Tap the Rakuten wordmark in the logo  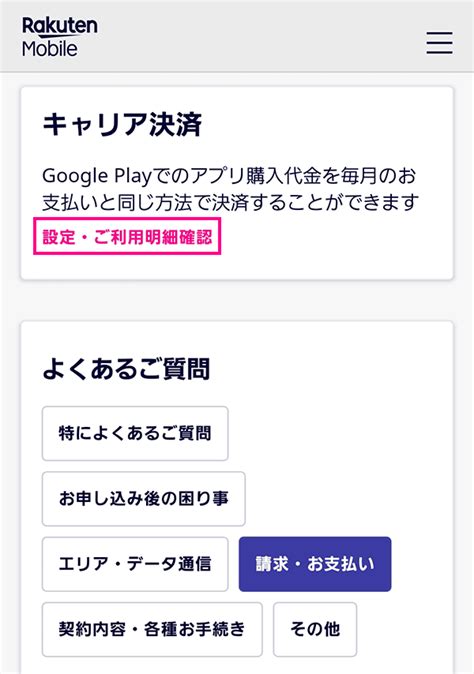pos(60,27)
